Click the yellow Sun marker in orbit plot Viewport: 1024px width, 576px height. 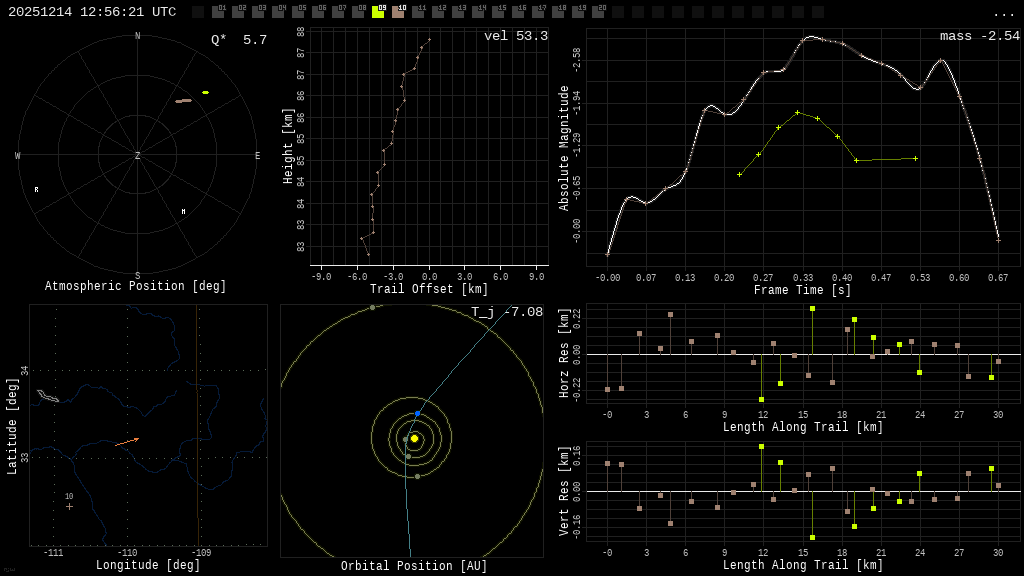click(414, 438)
